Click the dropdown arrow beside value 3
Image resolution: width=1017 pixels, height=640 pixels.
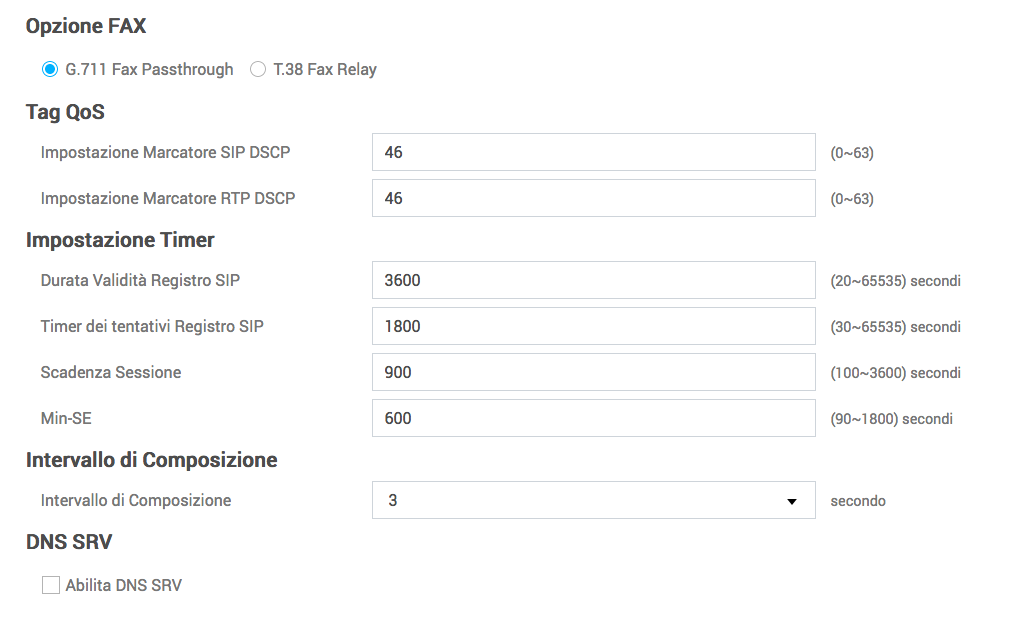pos(792,501)
